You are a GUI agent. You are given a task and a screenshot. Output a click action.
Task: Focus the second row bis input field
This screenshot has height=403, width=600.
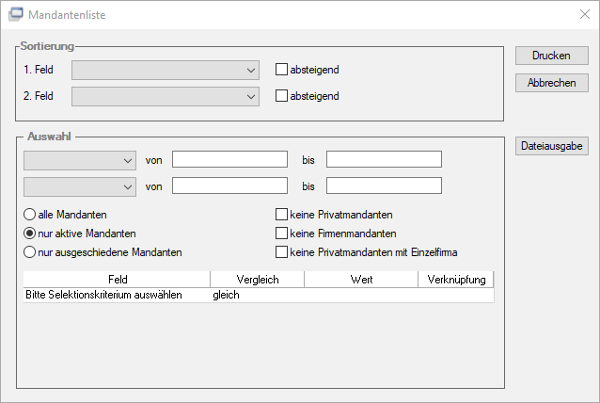pyautogui.click(x=384, y=186)
